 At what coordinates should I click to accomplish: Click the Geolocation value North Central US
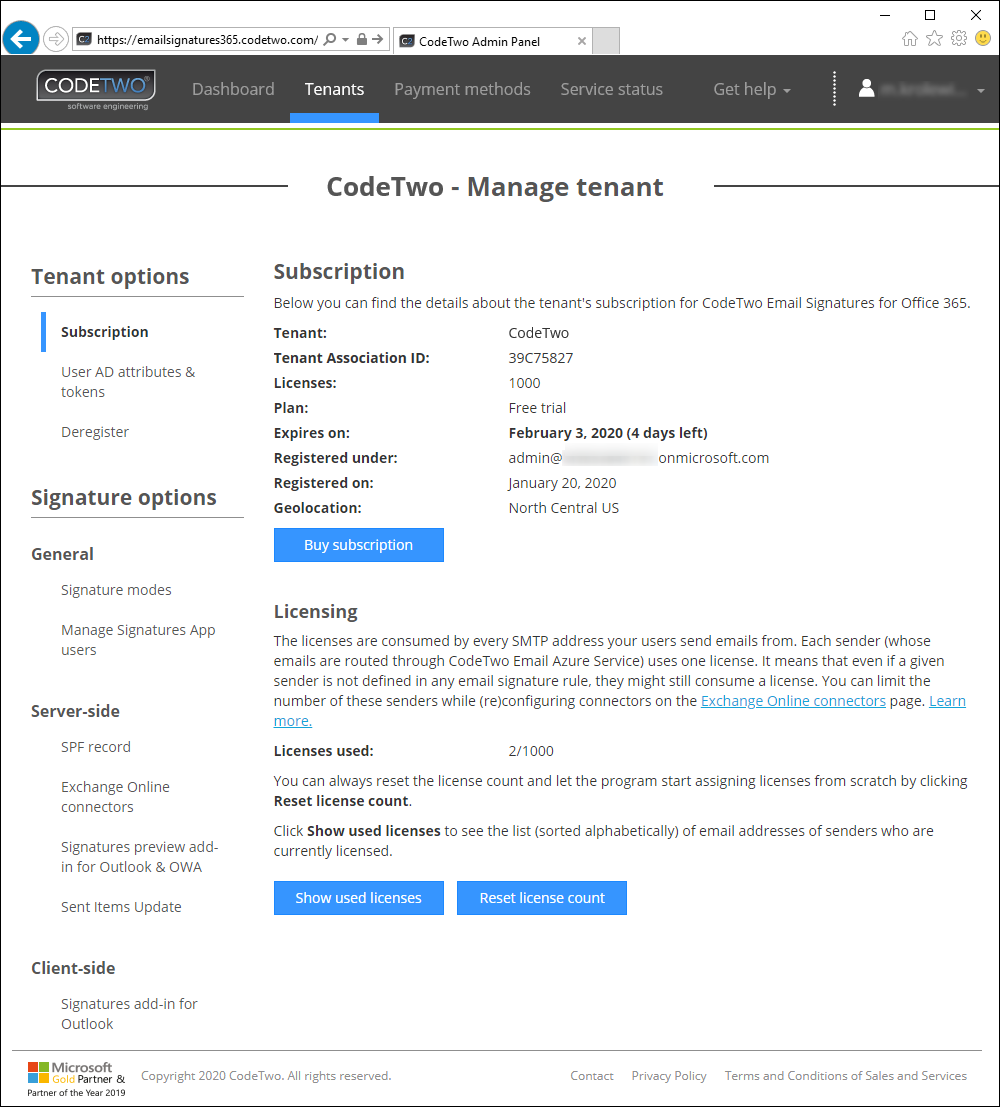point(564,508)
